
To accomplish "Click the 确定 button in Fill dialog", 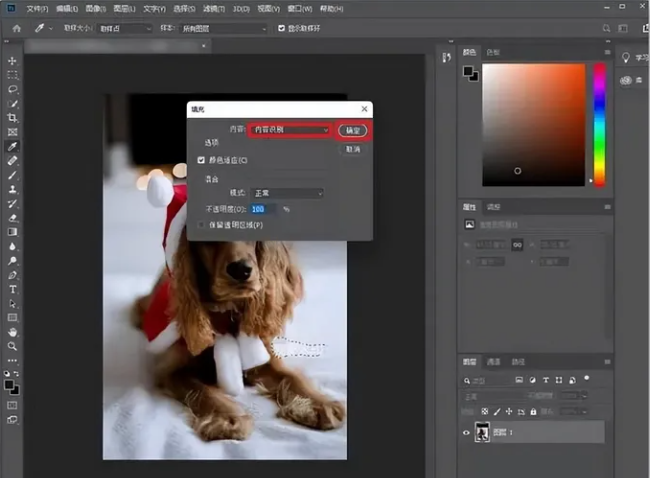I will pos(353,130).
